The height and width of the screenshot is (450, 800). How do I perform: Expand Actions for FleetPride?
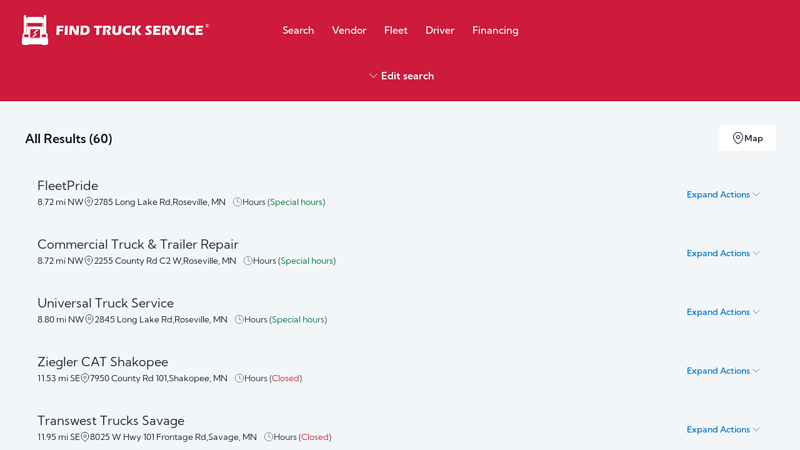click(722, 194)
